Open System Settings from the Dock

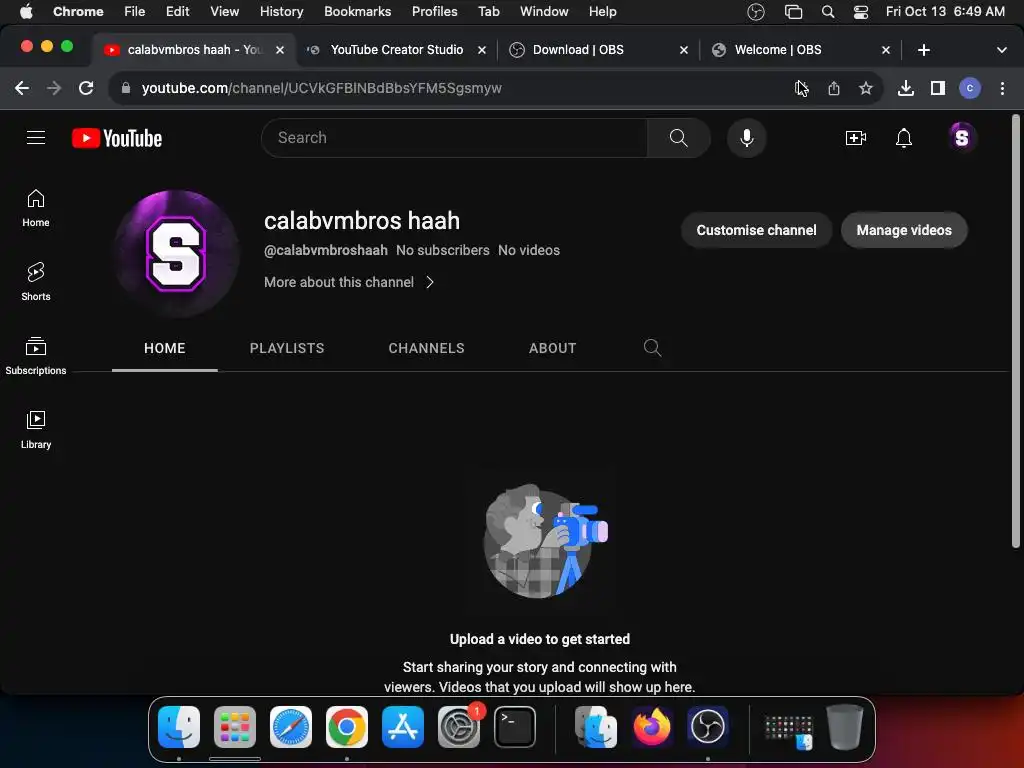pos(458,726)
